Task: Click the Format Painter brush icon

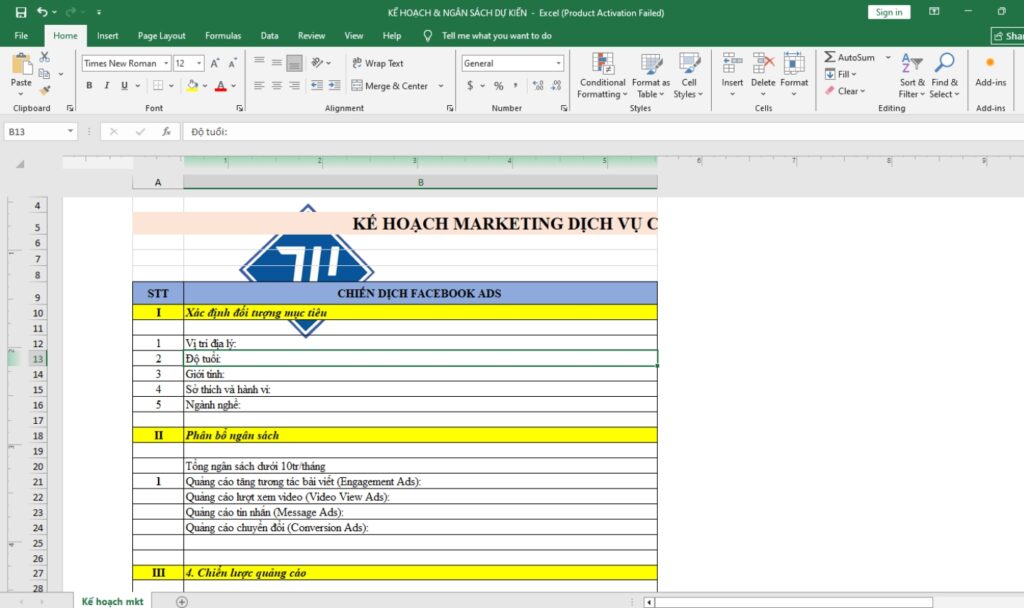Action: coord(45,90)
